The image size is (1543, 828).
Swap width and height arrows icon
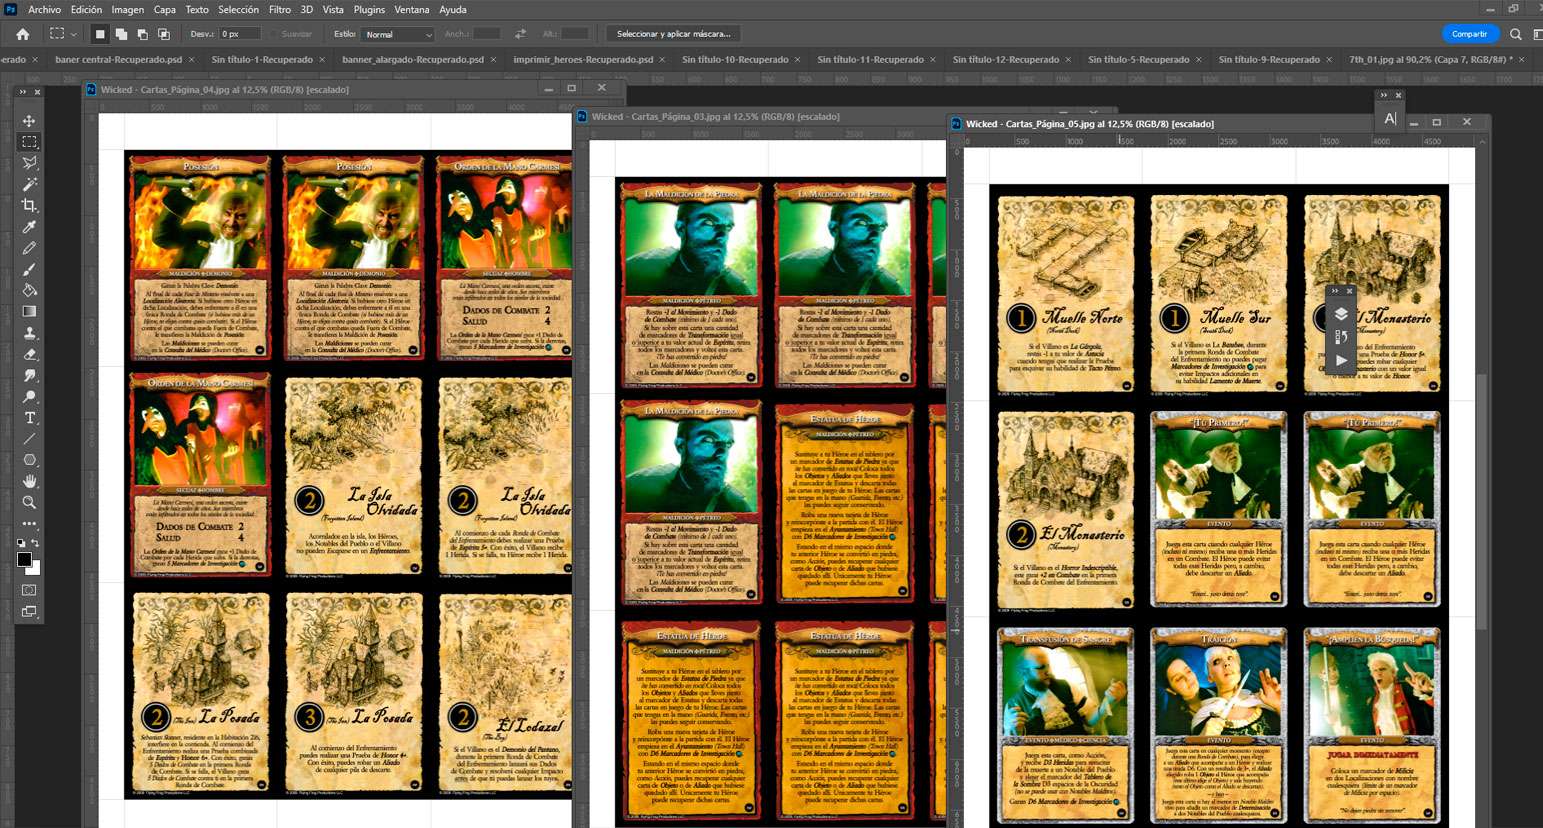click(x=520, y=34)
